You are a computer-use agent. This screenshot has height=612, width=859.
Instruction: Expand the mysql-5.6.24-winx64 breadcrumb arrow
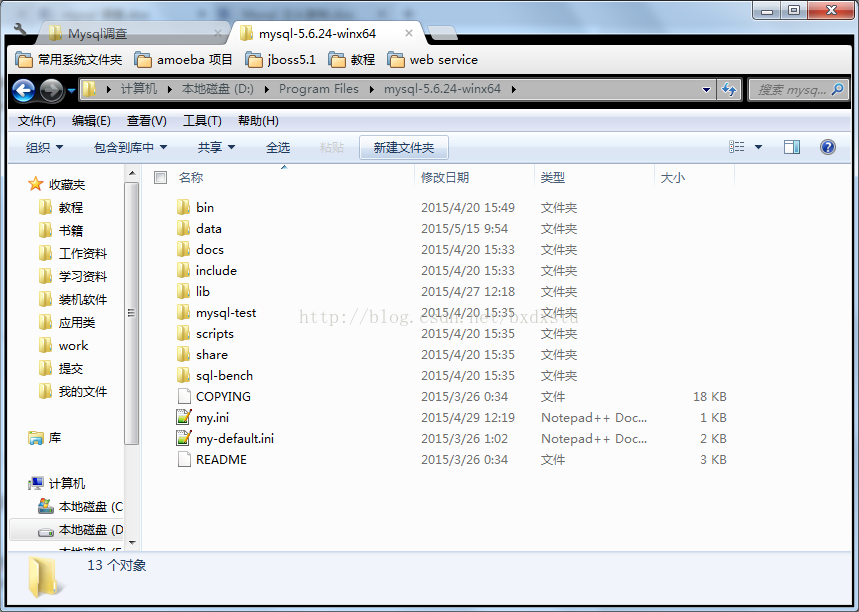click(x=513, y=89)
